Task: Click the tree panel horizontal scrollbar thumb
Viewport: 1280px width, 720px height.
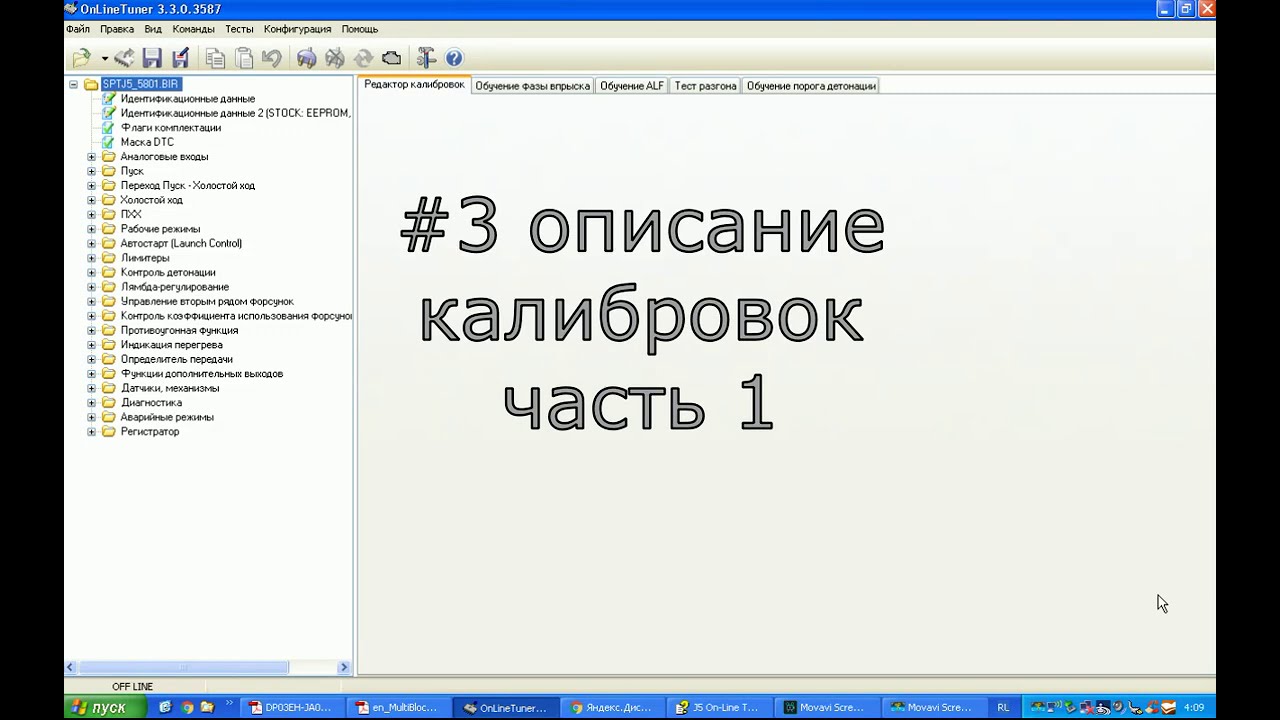Action: tap(184, 667)
